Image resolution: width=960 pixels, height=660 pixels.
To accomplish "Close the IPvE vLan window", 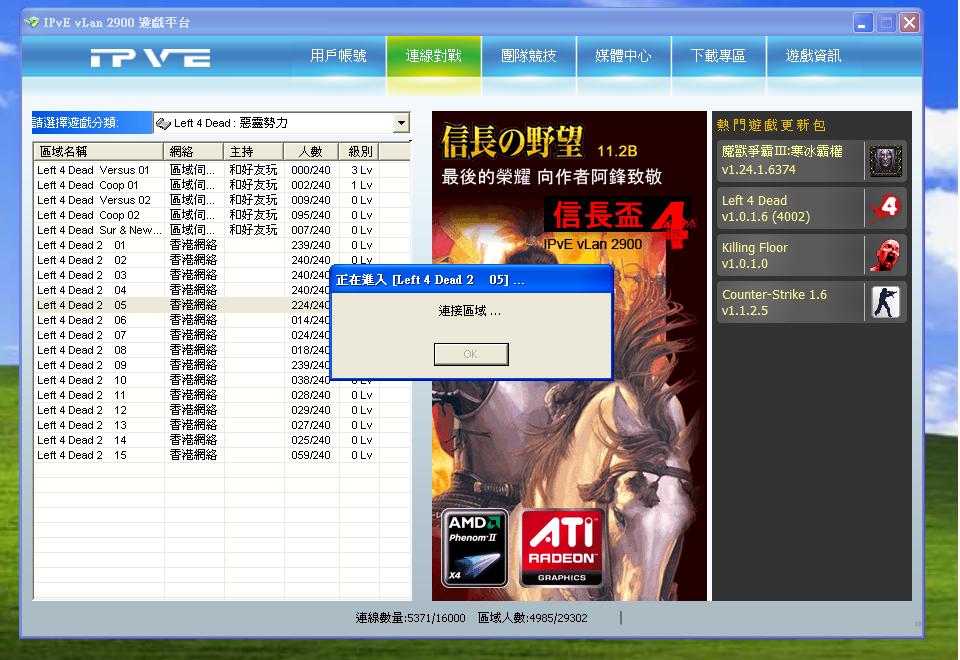I will [x=909, y=23].
